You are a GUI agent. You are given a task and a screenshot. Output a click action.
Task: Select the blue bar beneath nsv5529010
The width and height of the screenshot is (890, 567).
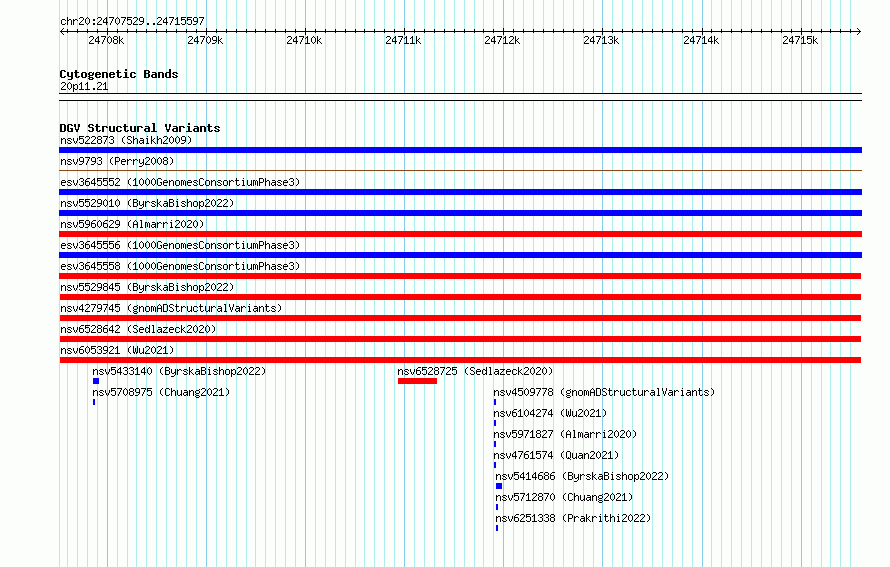pos(460,213)
